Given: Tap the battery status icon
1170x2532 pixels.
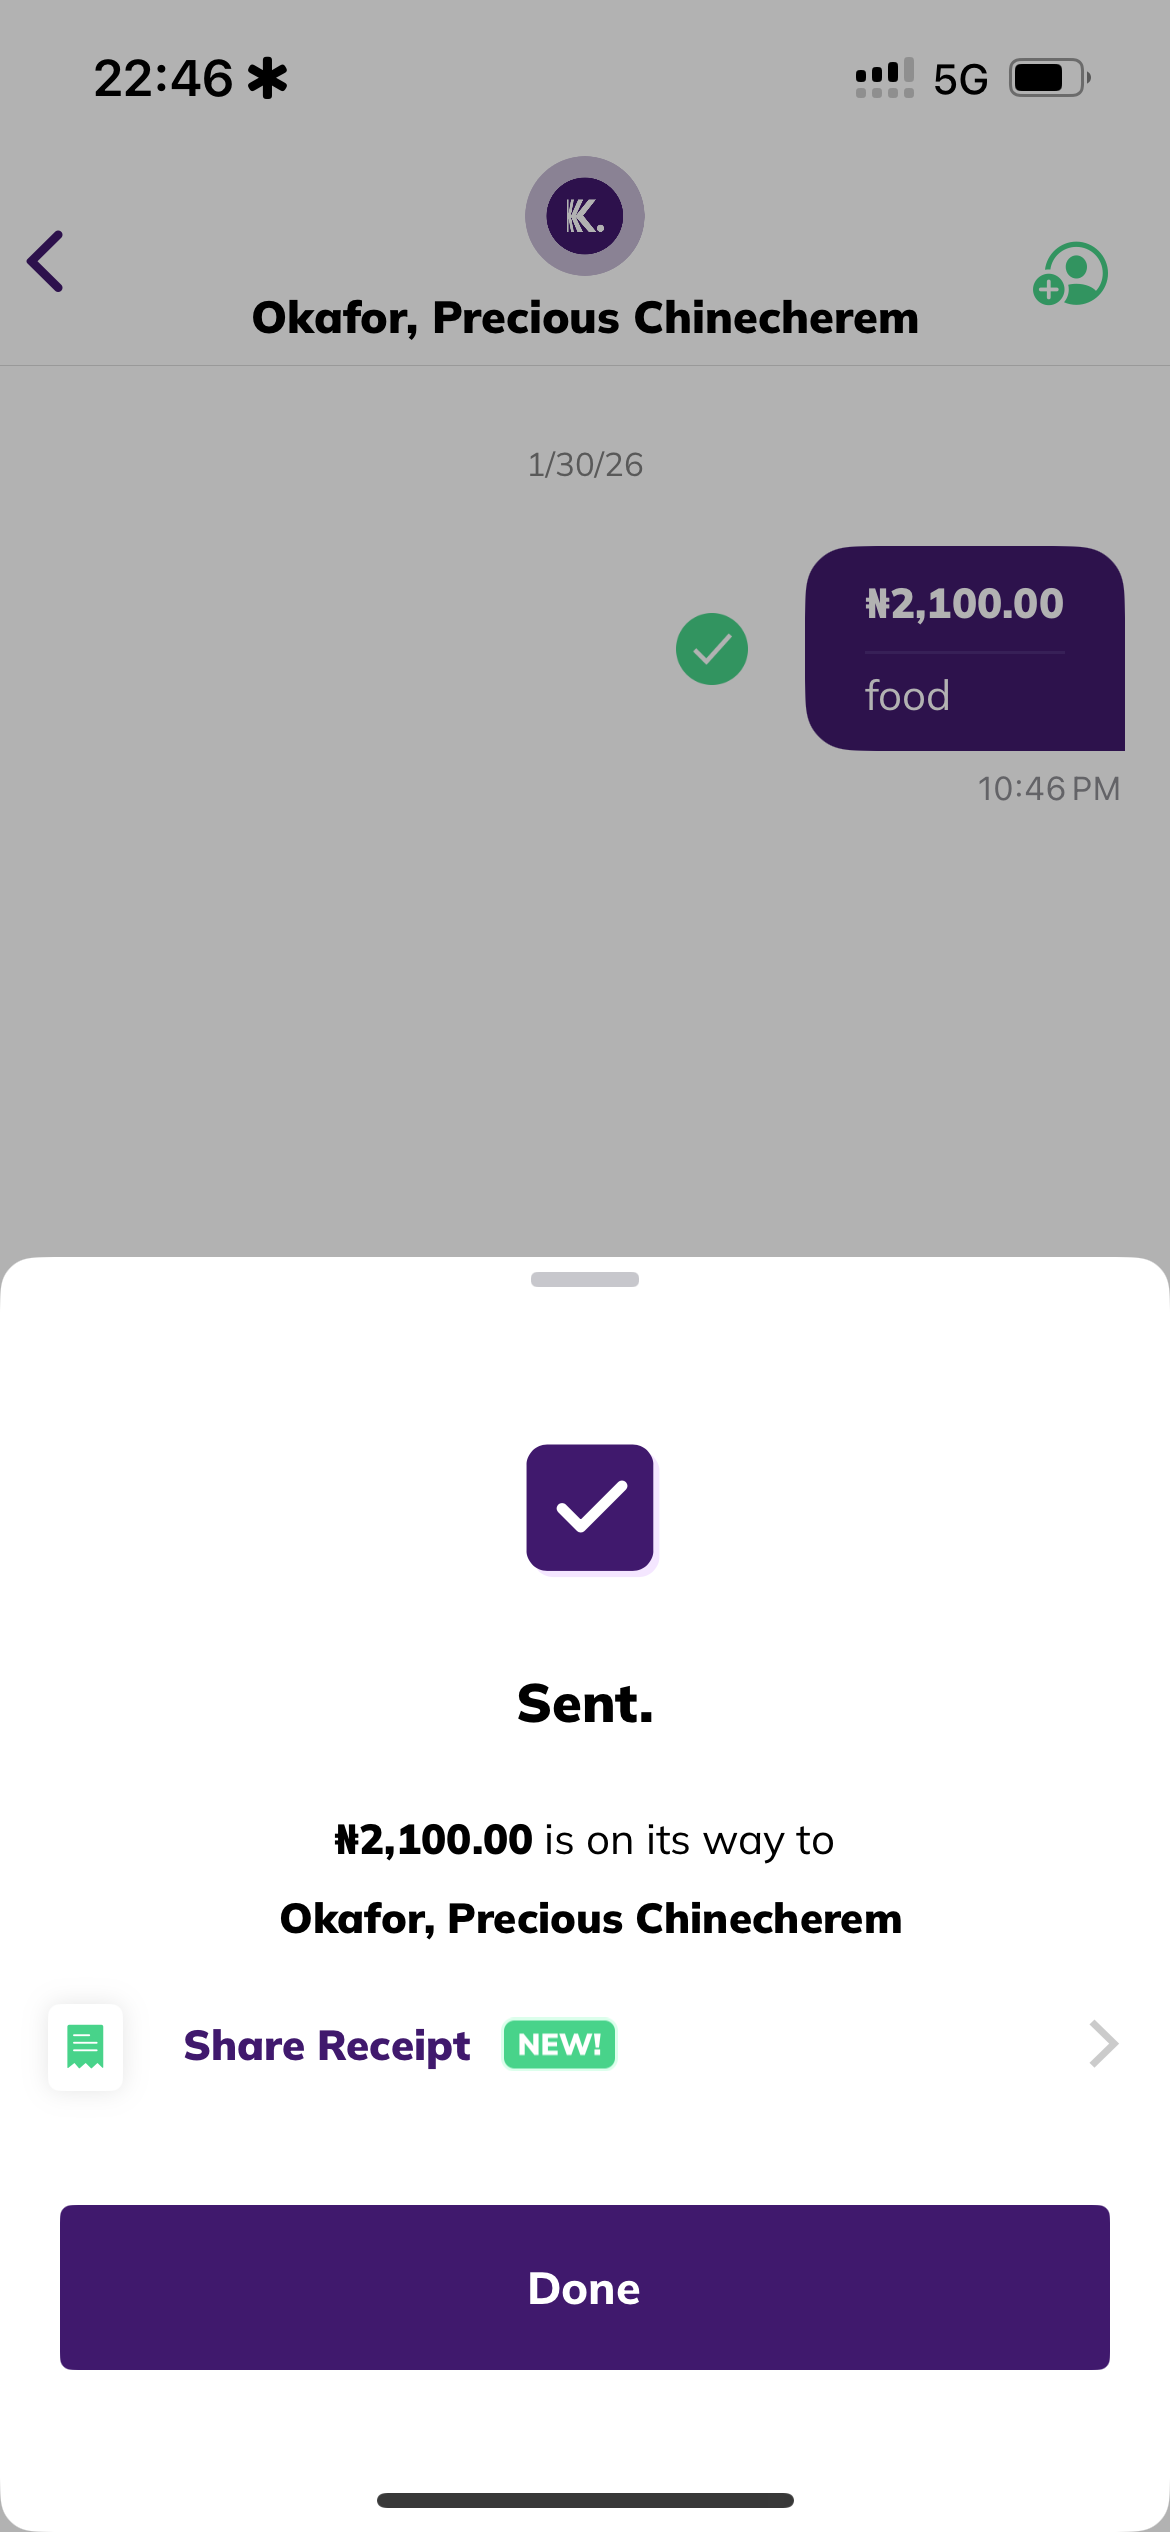Looking at the screenshot, I should (1048, 78).
